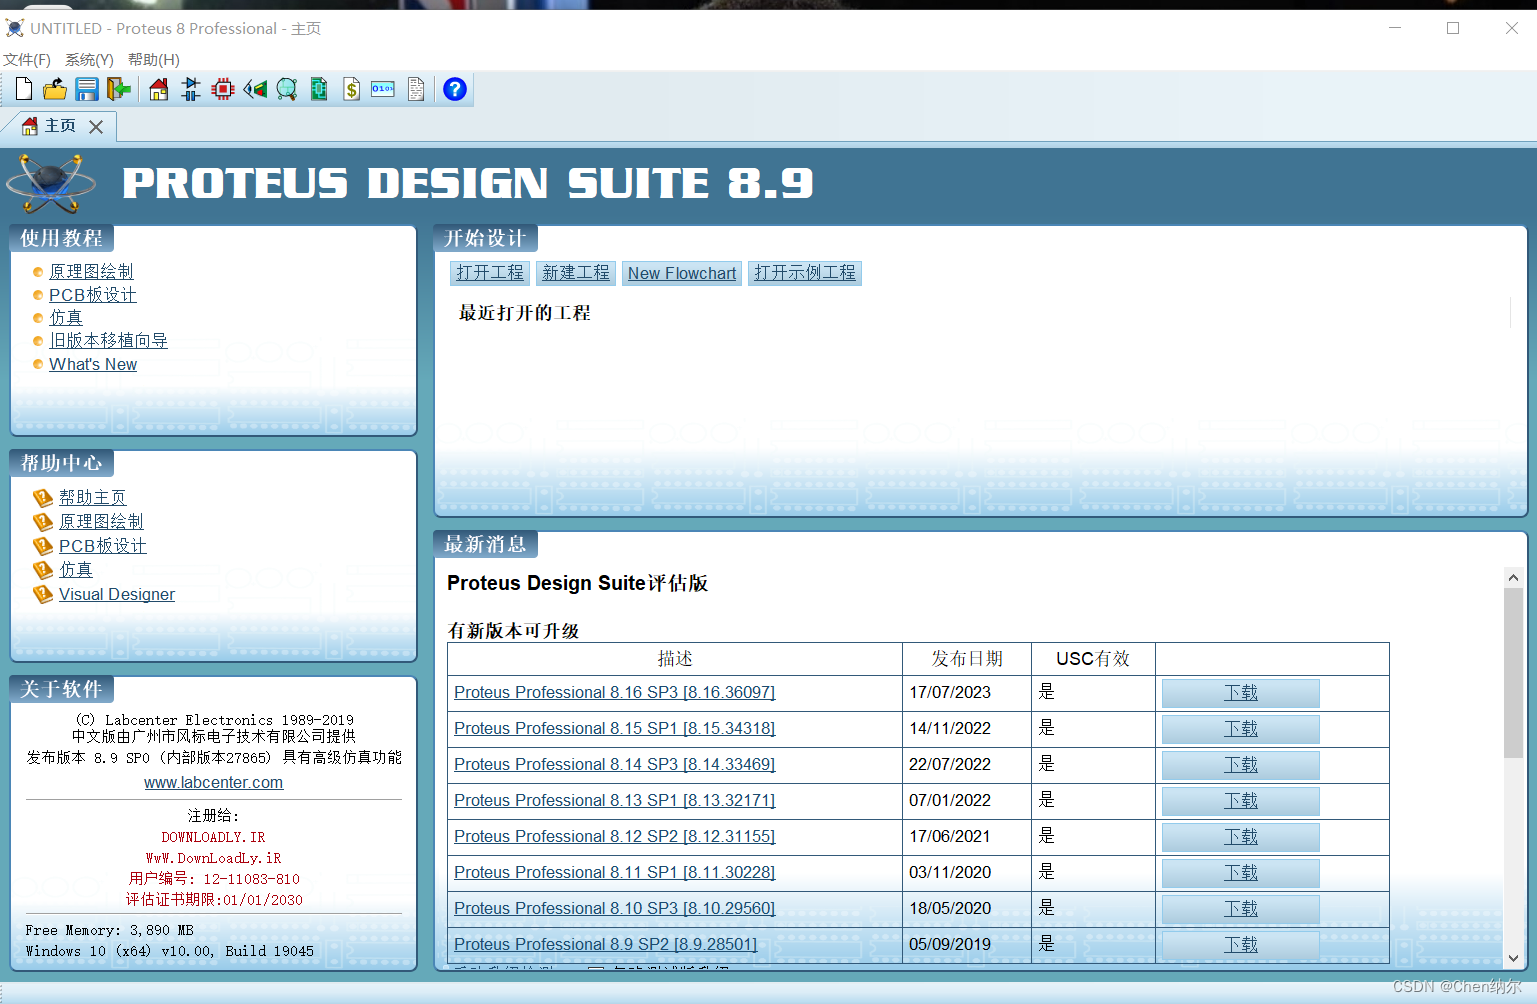Open the What's New link

click(93, 364)
